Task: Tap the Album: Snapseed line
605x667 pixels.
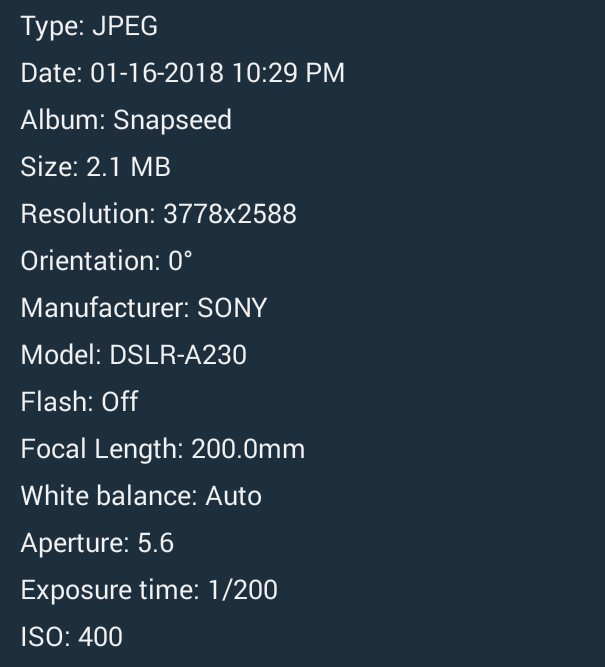Action: [126, 120]
